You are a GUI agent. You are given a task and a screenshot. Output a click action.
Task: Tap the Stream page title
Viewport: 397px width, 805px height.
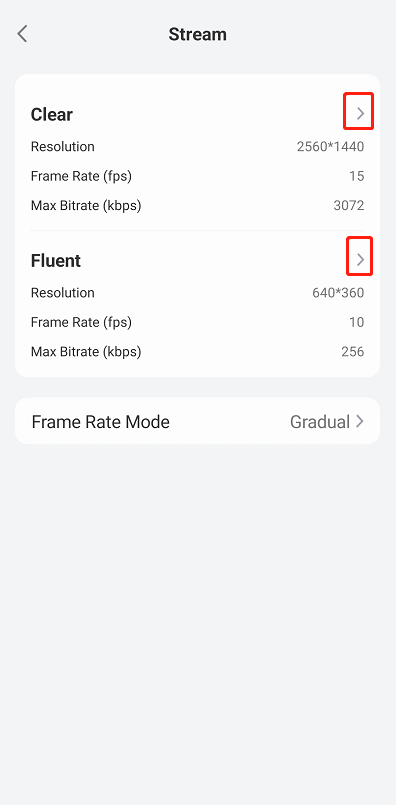[198, 34]
